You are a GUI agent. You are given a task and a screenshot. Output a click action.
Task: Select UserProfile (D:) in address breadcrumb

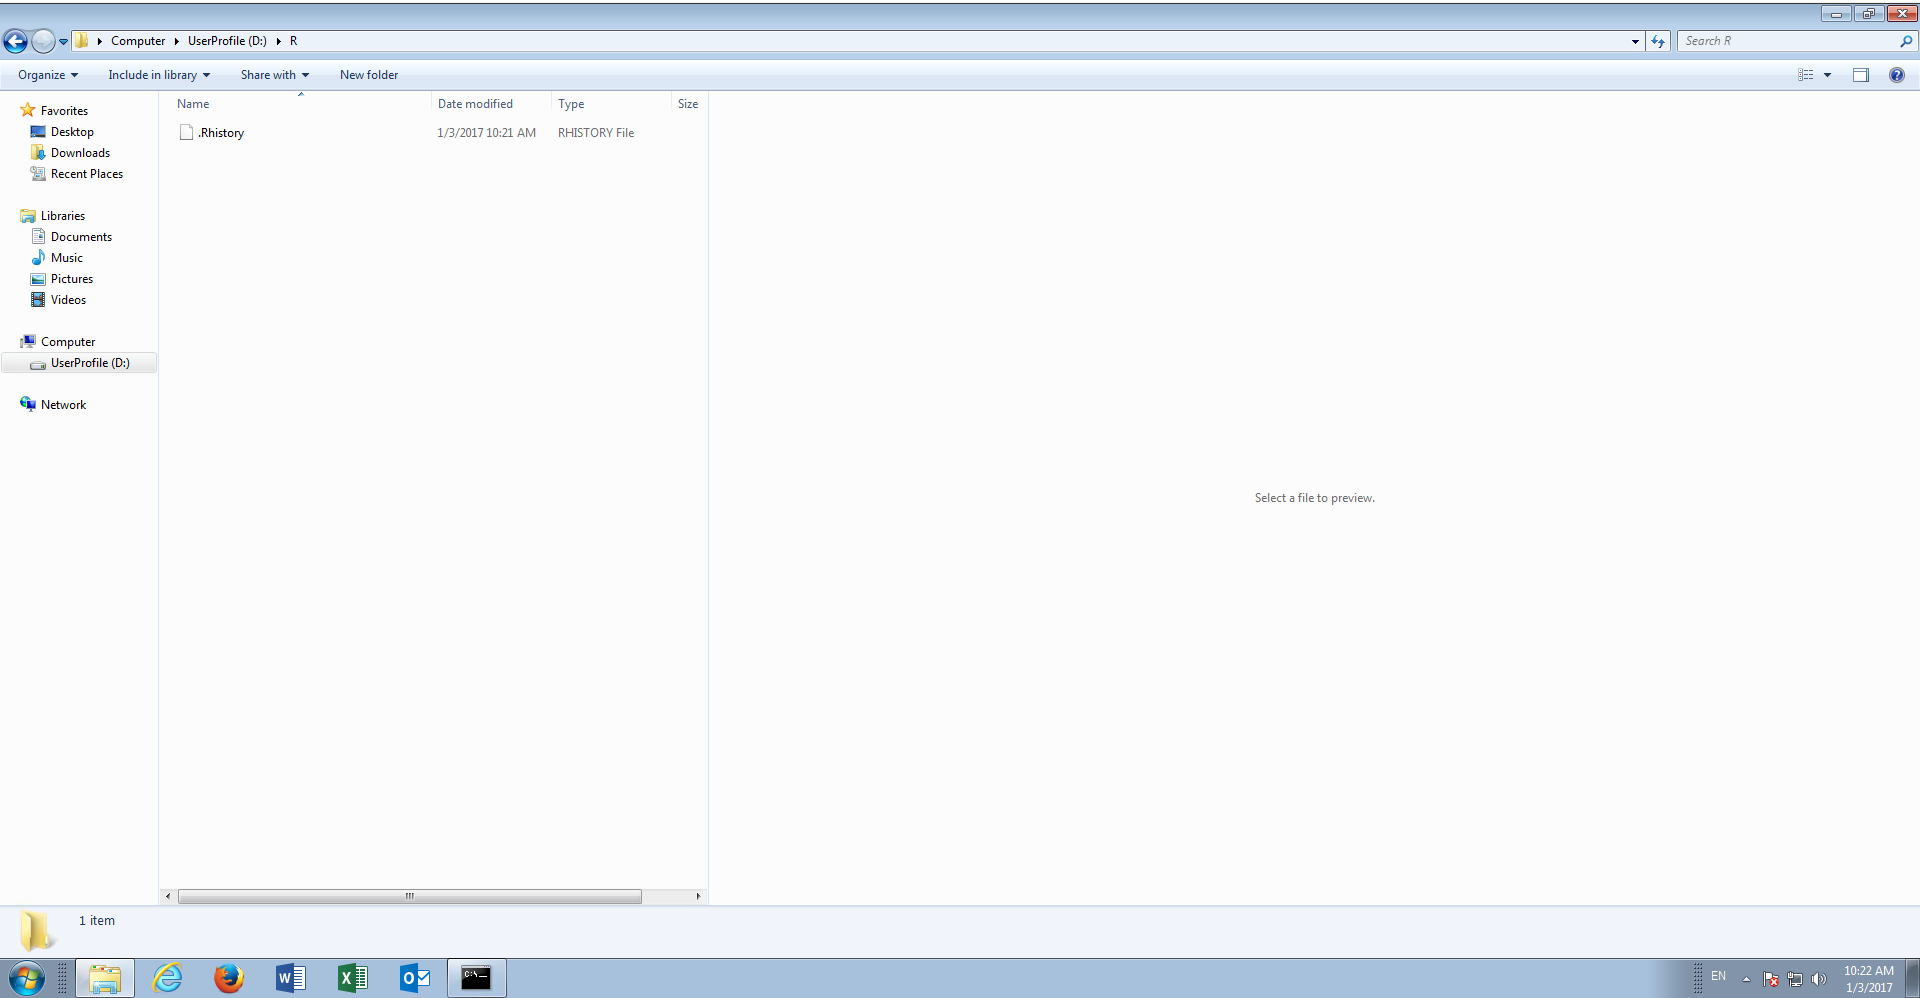(227, 41)
